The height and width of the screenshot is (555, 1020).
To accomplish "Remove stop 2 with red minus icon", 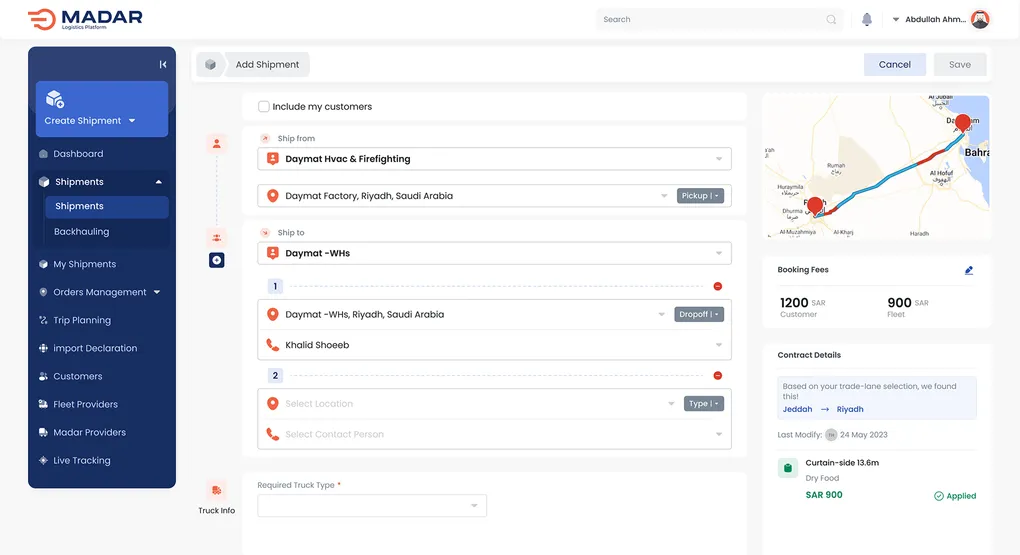I will [x=718, y=375].
